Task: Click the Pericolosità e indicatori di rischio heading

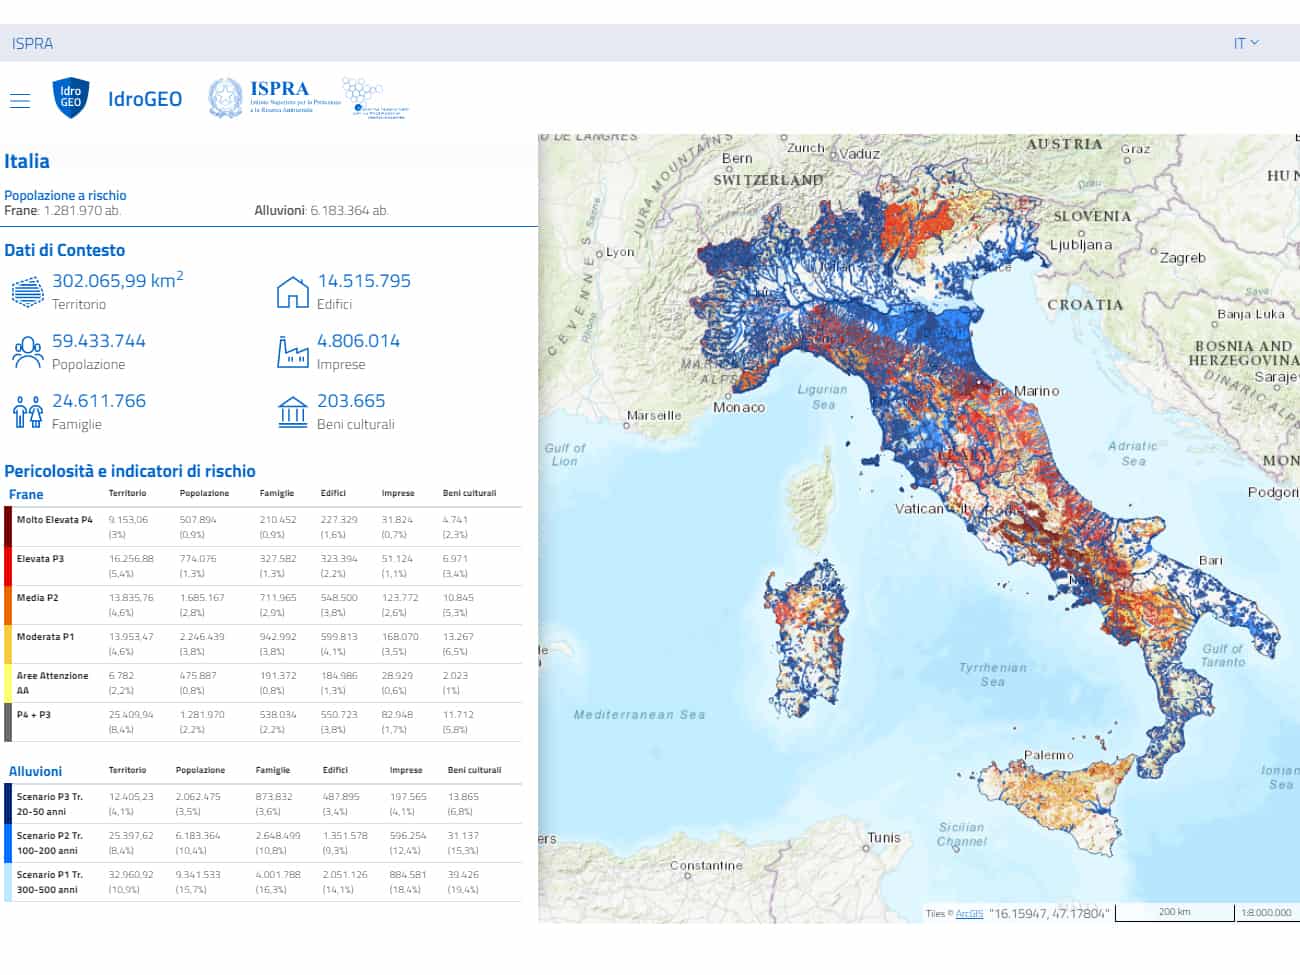Action: [130, 471]
